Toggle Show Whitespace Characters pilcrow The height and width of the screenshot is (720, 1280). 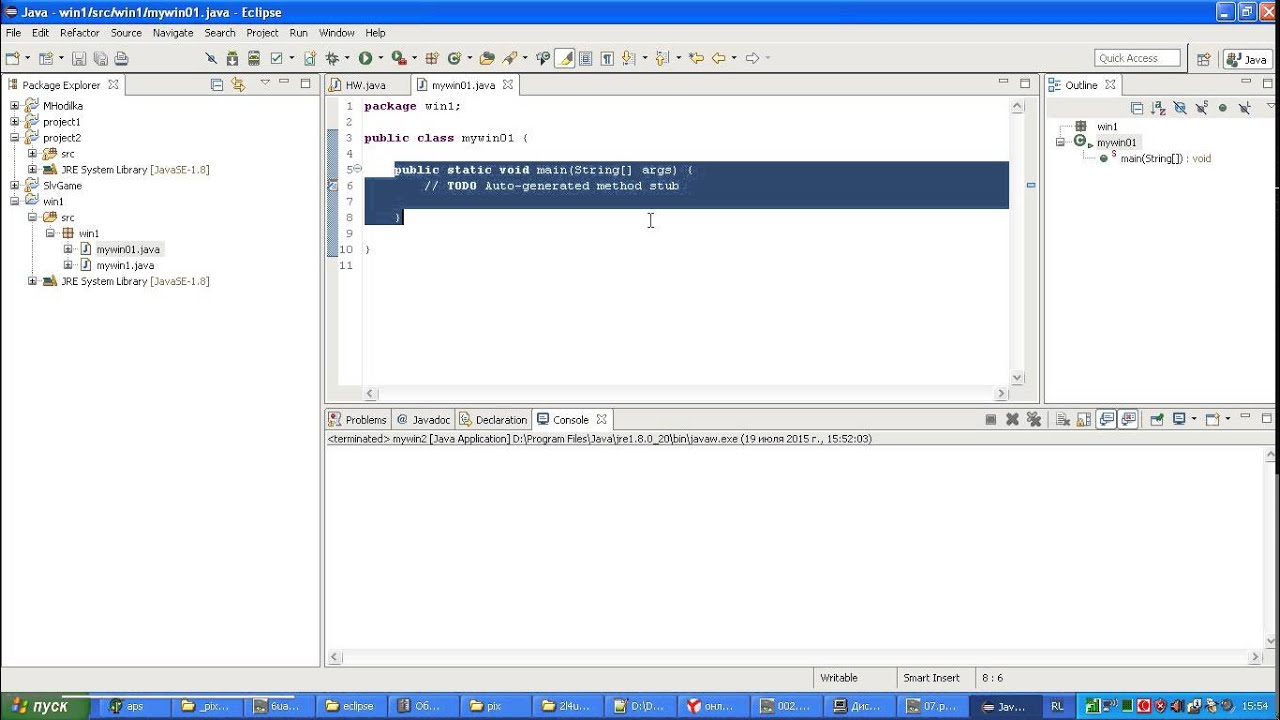[607, 59]
